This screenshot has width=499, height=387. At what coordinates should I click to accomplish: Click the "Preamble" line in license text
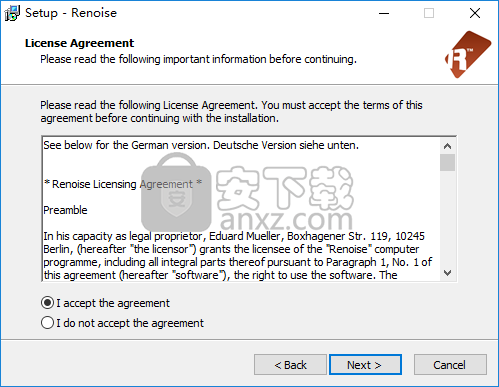[x=65, y=210]
